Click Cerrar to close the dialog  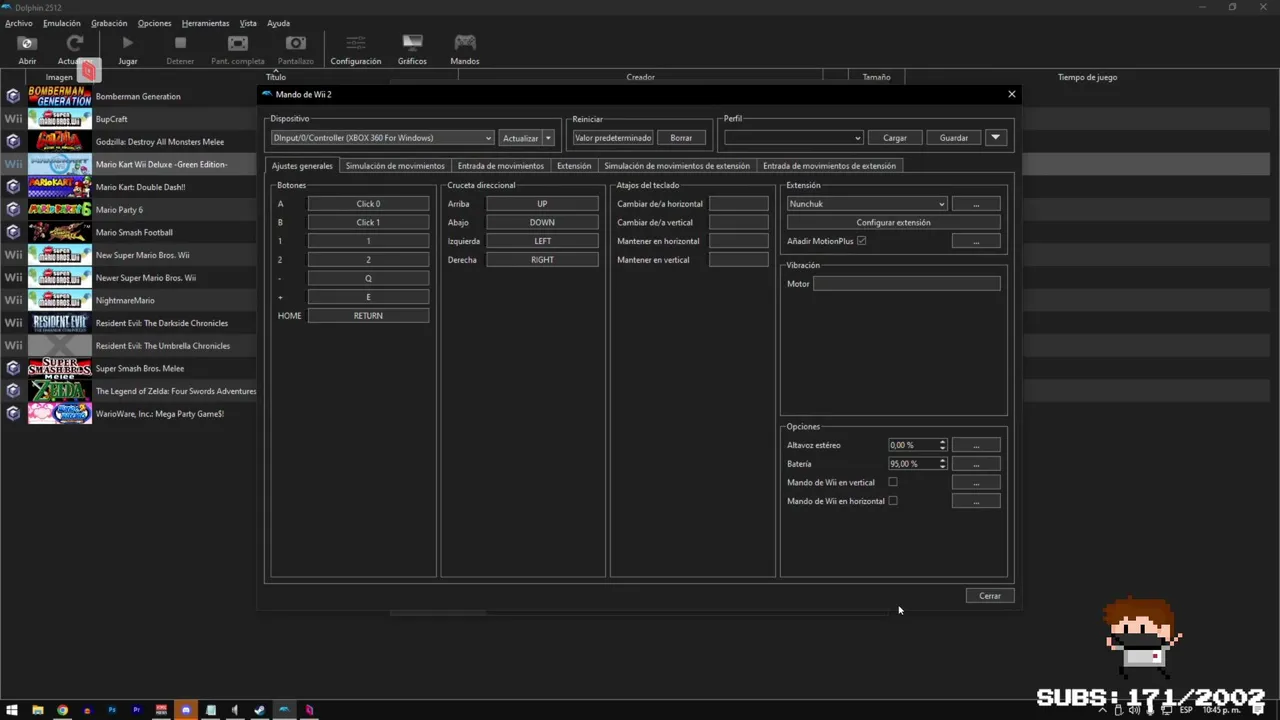click(x=990, y=596)
